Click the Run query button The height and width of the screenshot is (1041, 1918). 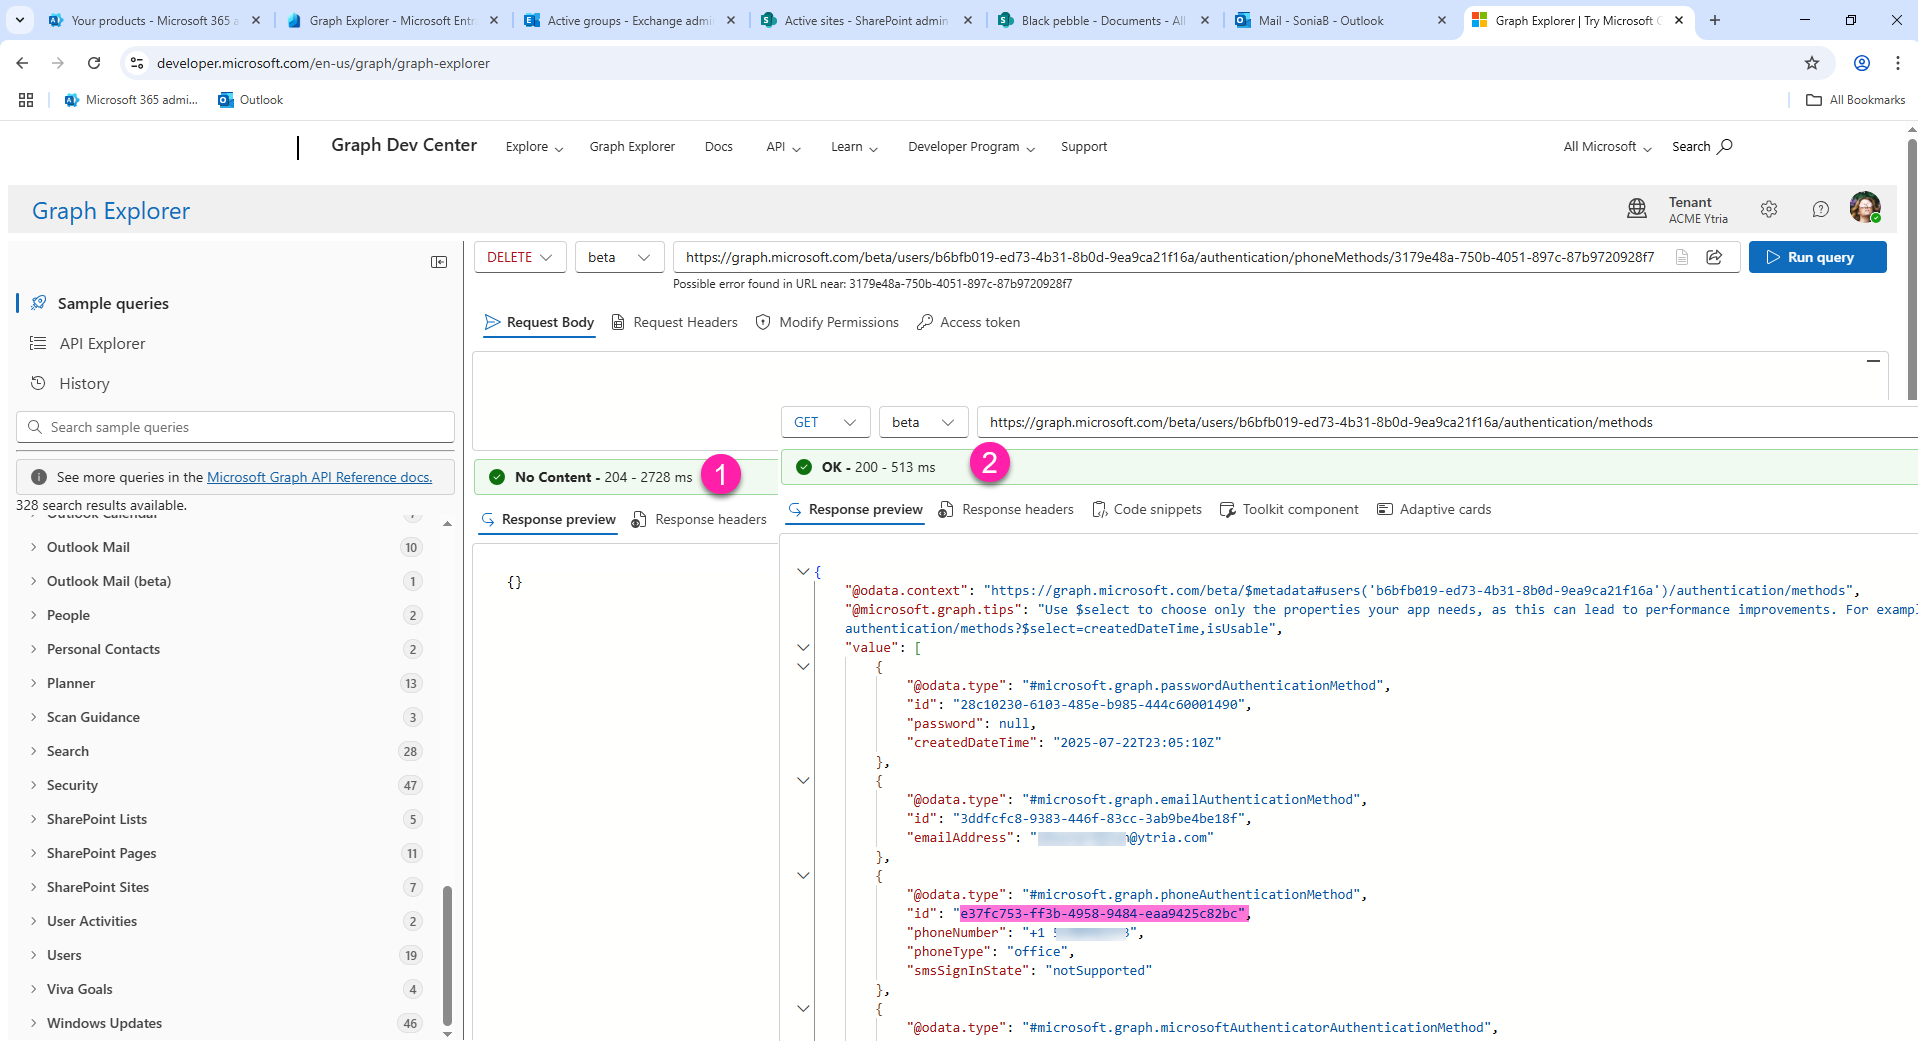tap(1817, 257)
